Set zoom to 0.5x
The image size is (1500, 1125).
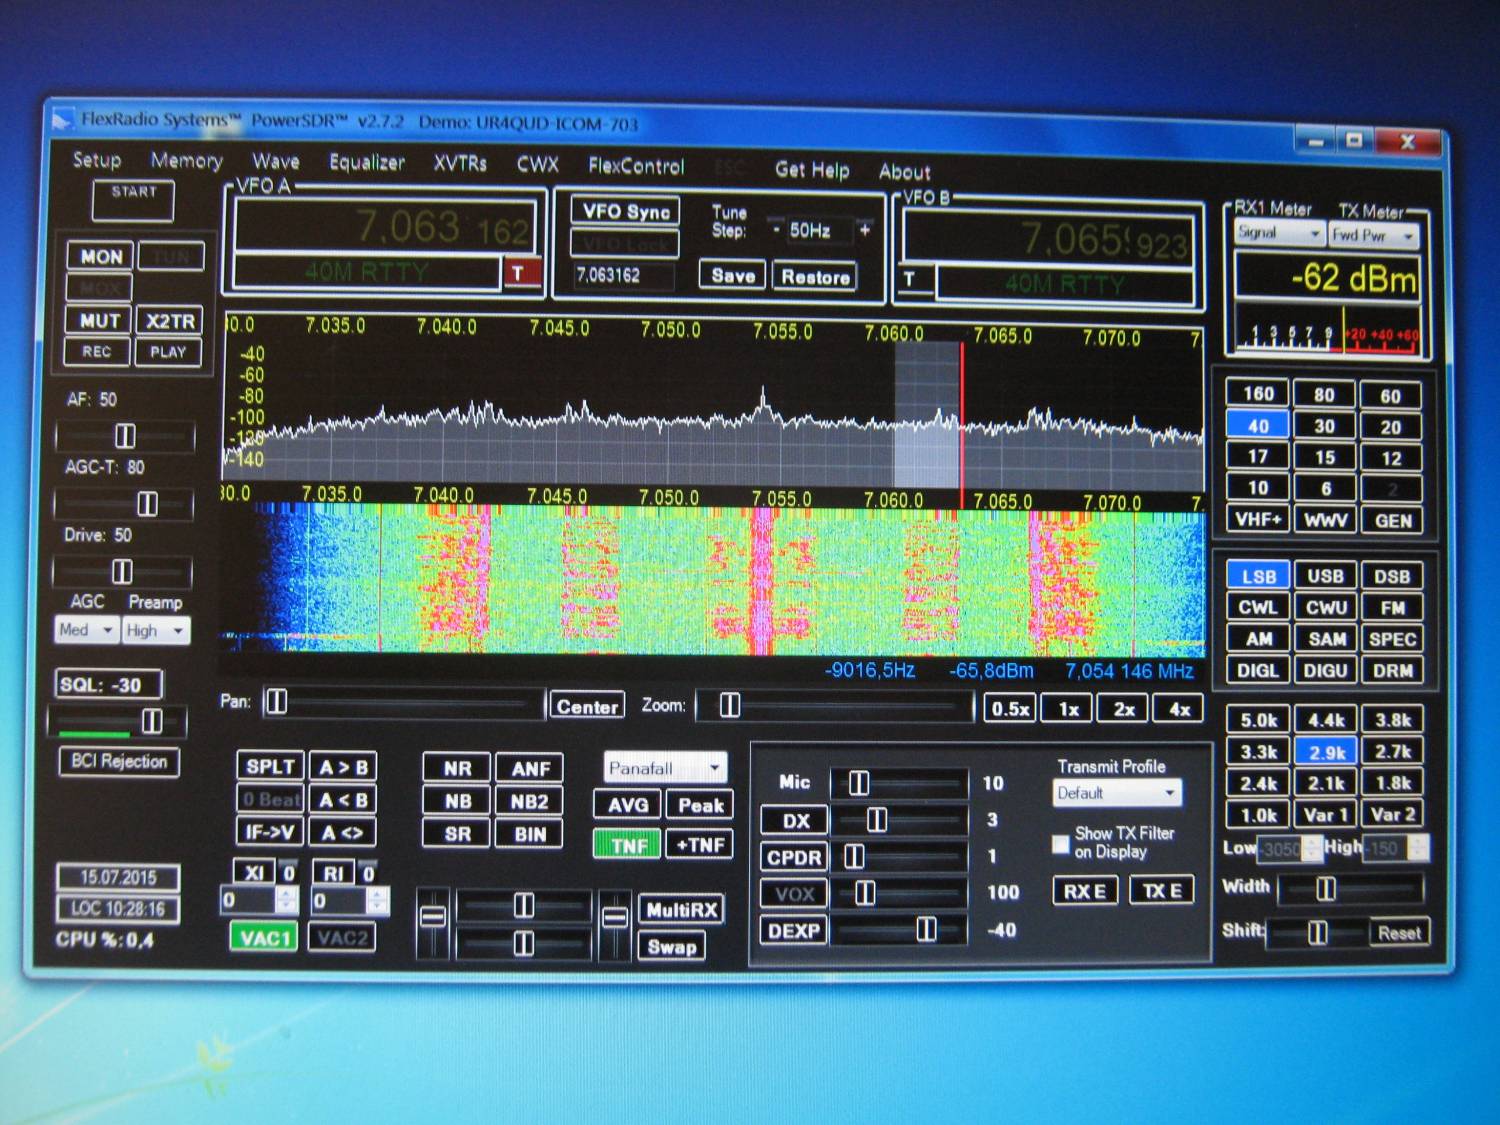tap(1010, 709)
